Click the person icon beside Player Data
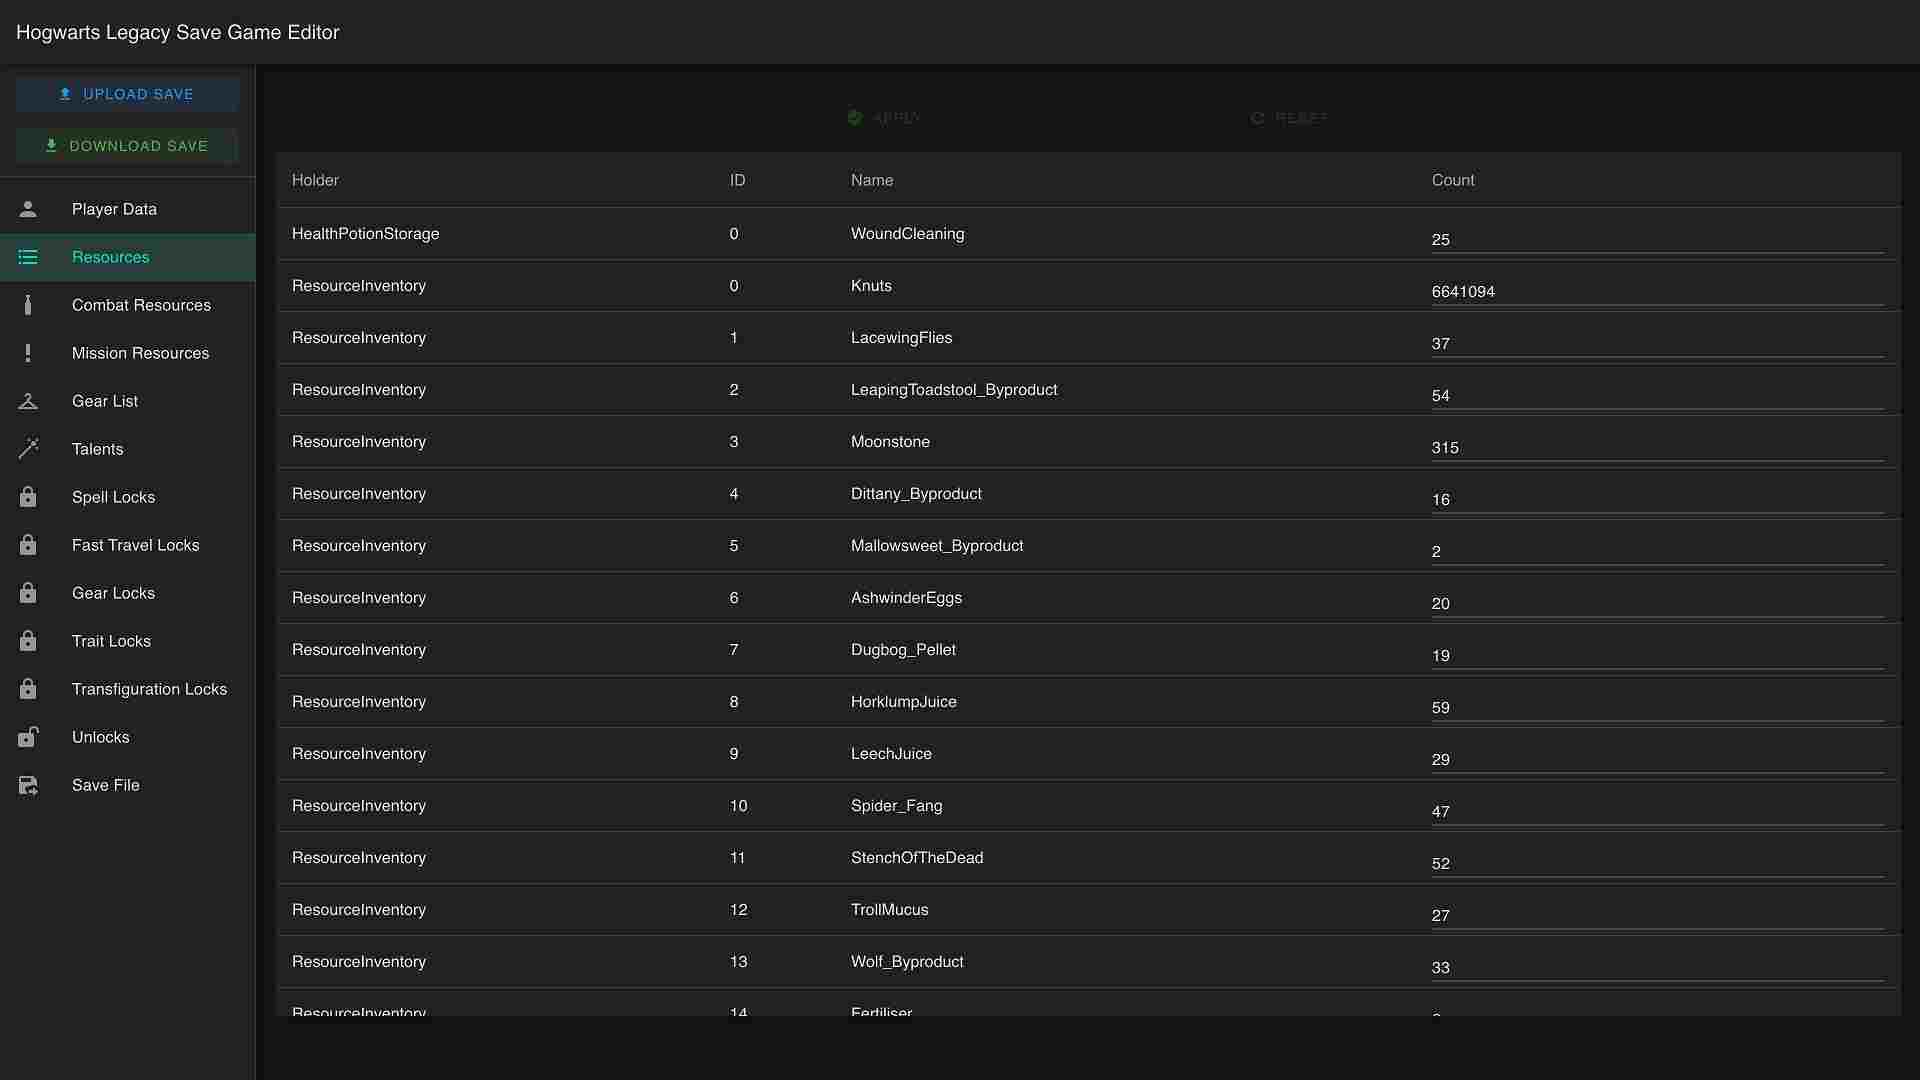This screenshot has width=1920, height=1080. [x=28, y=209]
